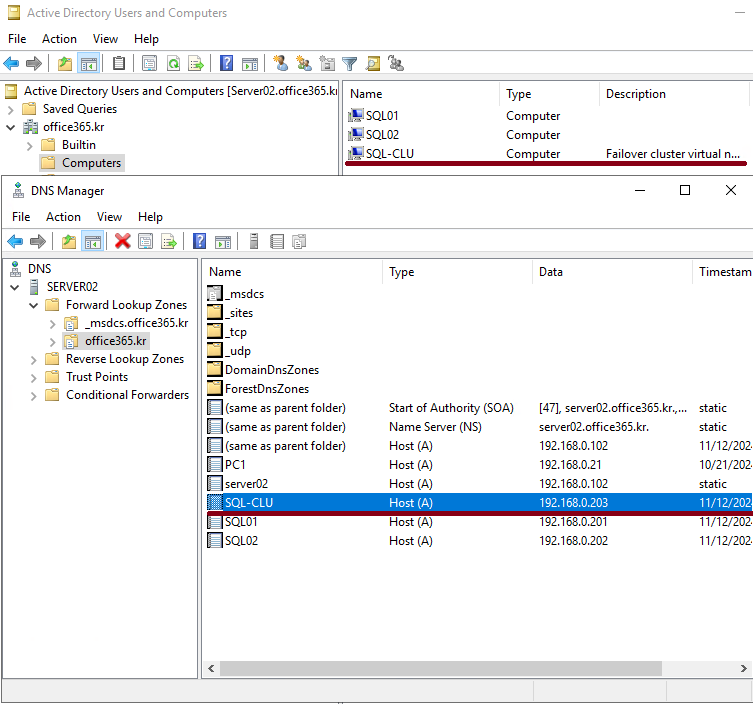Open the _tcp folder in DNS zone

[228, 332]
